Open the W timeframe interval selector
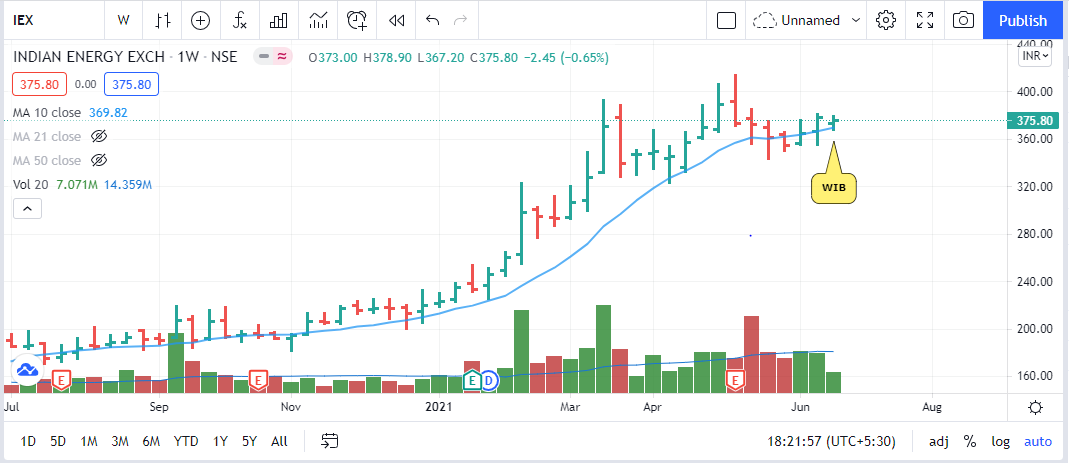The width and height of the screenshot is (1069, 463). 123,20
